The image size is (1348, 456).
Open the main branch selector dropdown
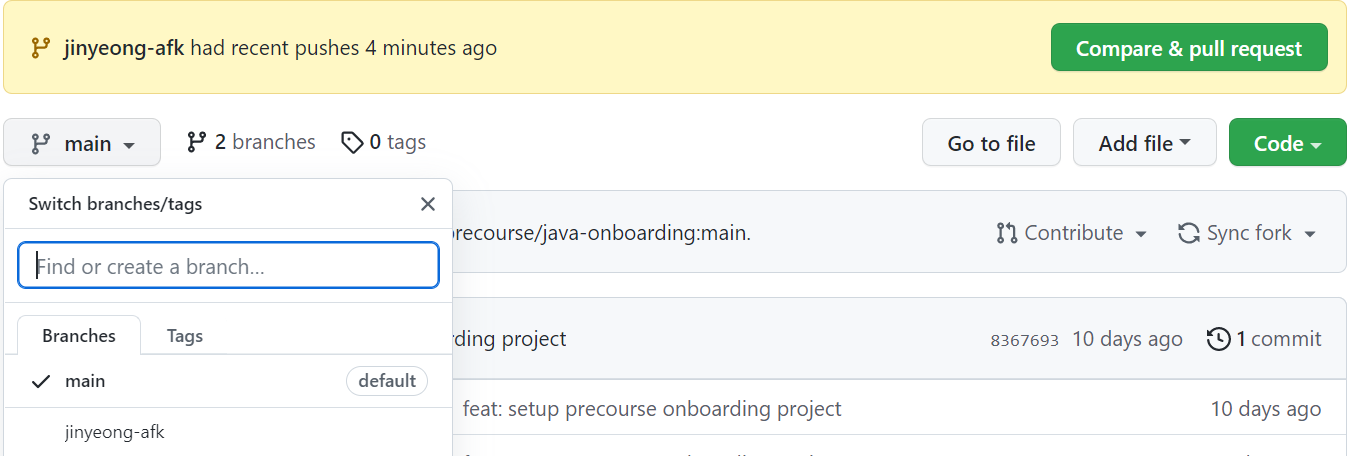tap(82, 143)
